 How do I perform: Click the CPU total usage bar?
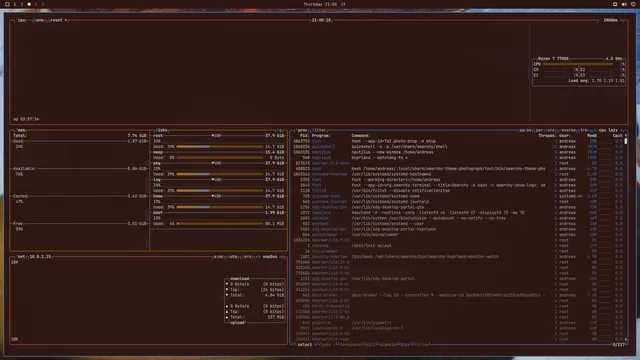click(x=578, y=64)
